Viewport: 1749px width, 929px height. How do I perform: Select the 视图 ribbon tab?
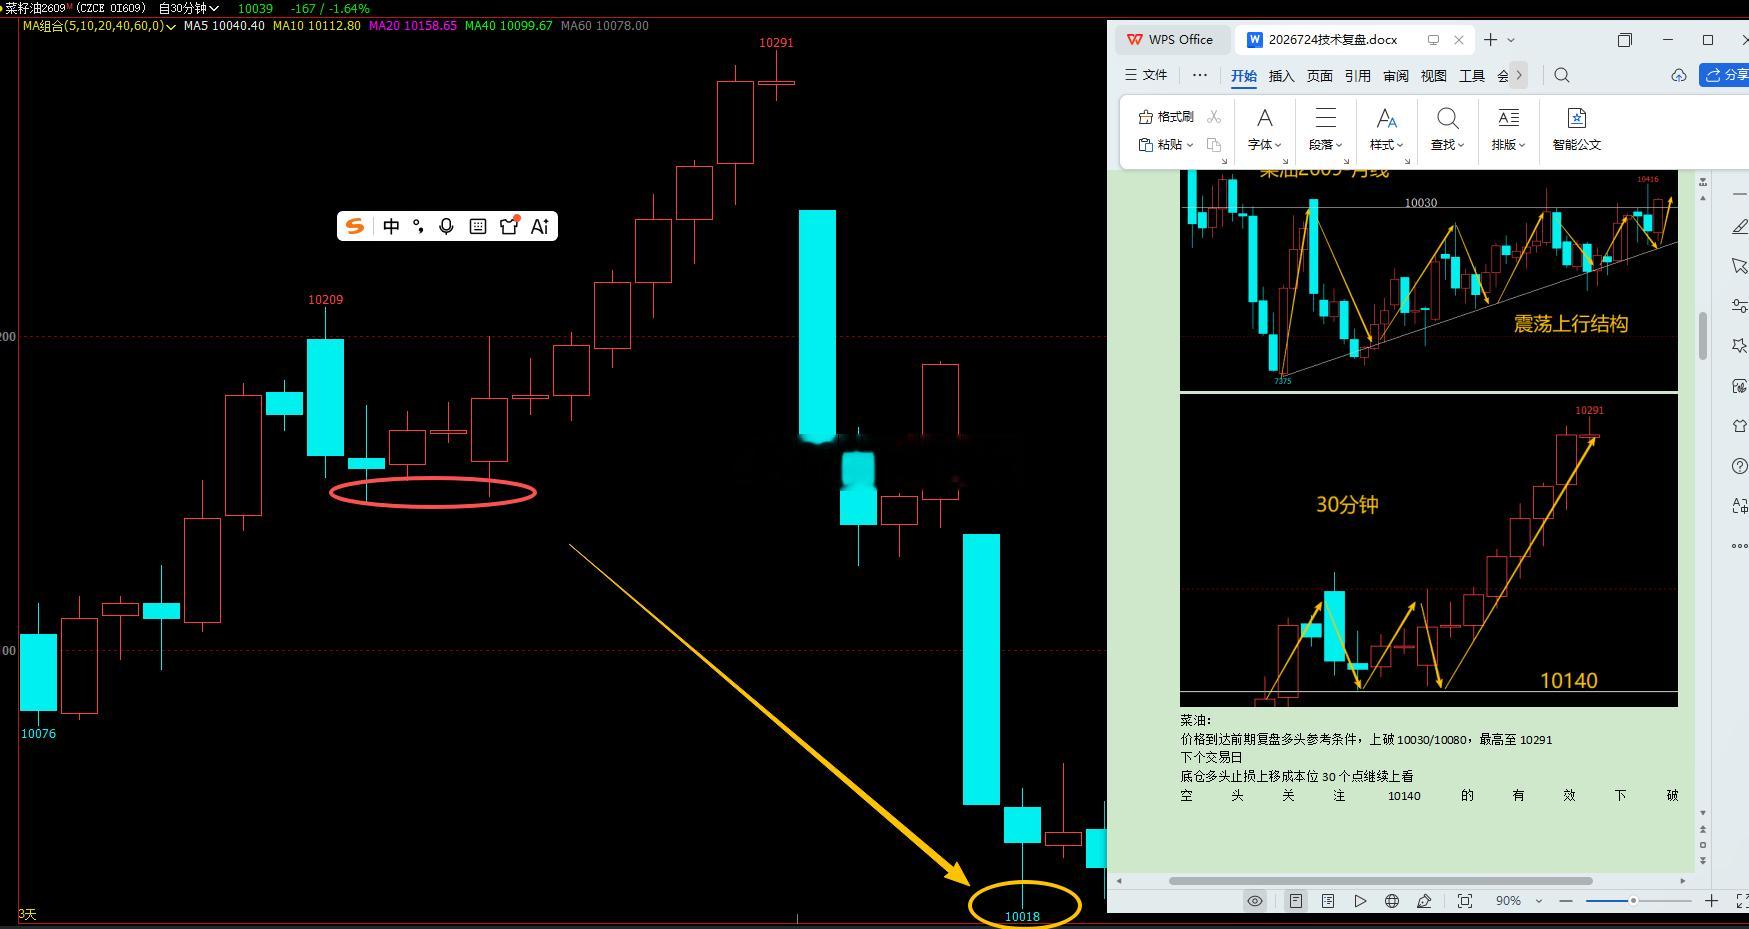pos(1434,76)
